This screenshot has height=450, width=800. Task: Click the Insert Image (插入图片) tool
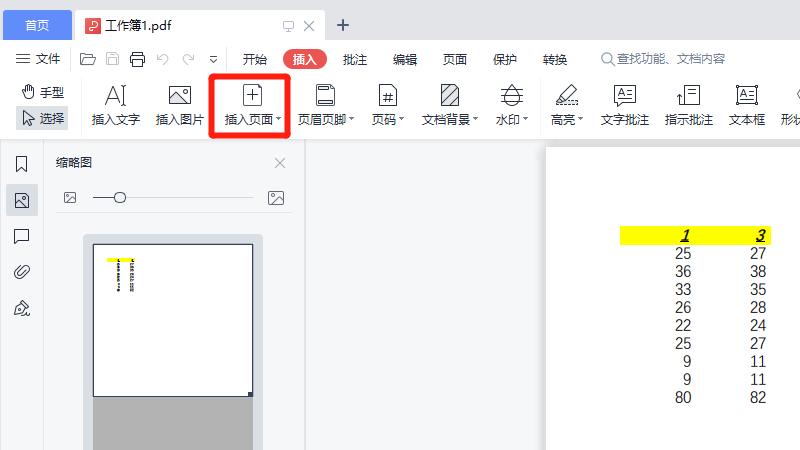click(x=180, y=106)
